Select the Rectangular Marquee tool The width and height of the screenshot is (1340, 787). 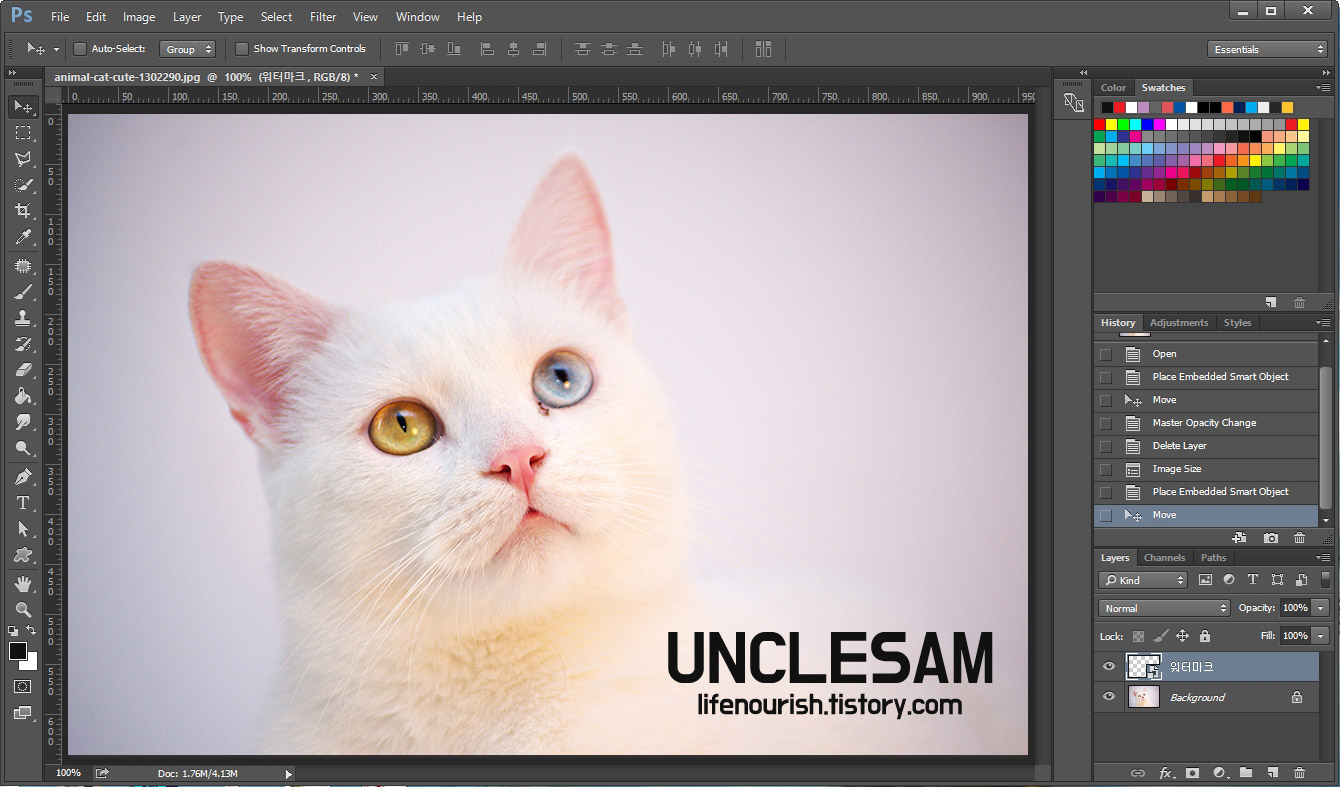[23, 132]
